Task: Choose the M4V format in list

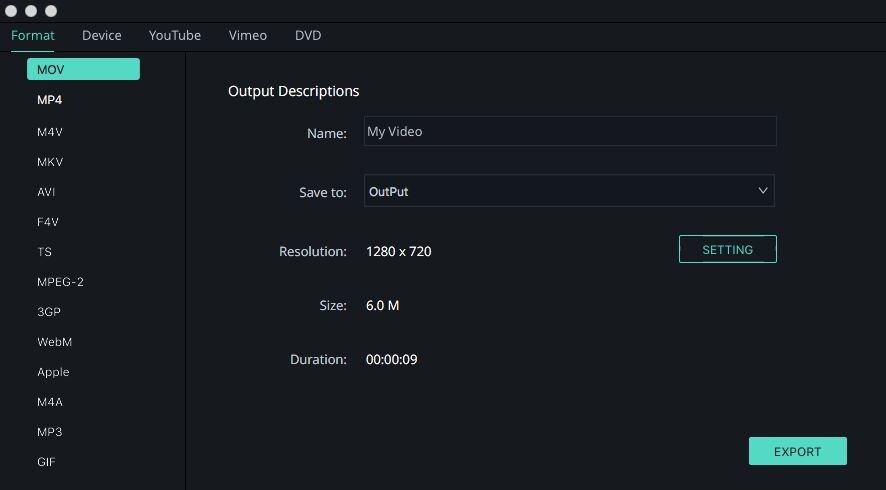Action: 50,132
